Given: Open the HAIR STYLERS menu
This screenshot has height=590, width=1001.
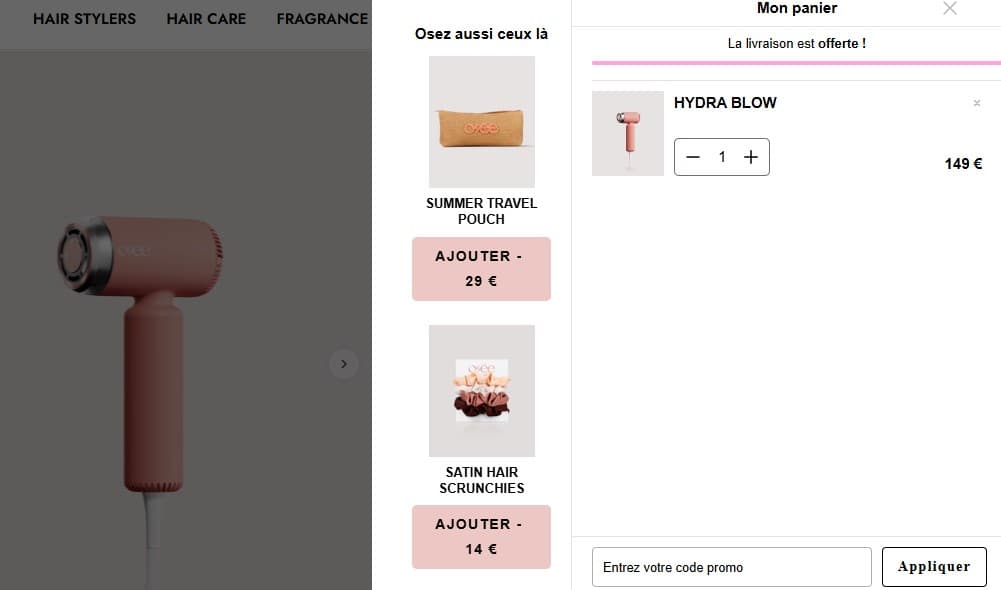Looking at the screenshot, I should coord(85,18).
